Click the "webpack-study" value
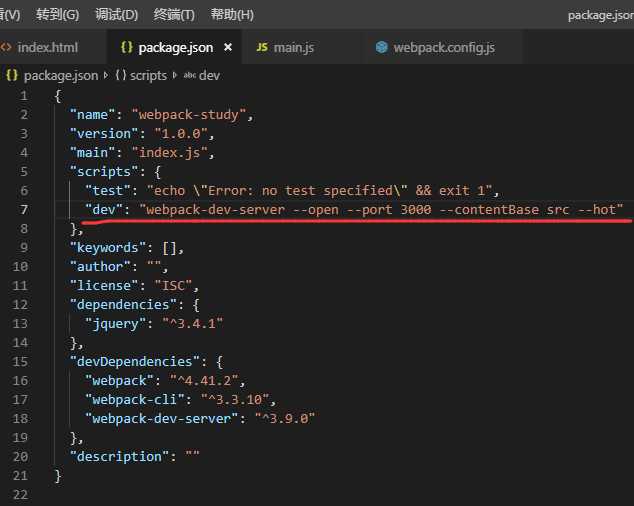This screenshot has width=634, height=506. tap(189, 115)
